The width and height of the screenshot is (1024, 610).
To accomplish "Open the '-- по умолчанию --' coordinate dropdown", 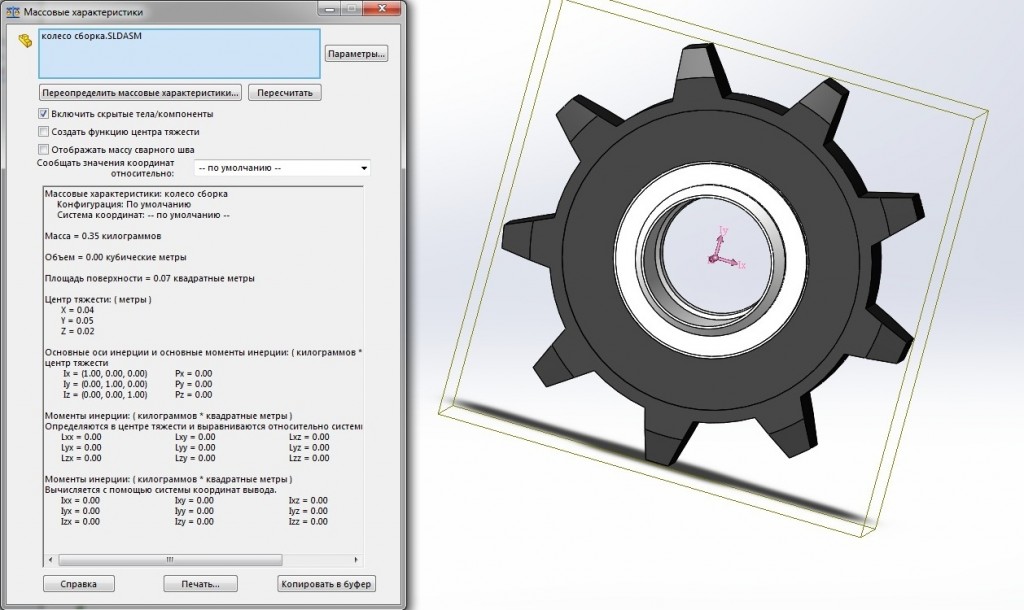I will coord(282,168).
